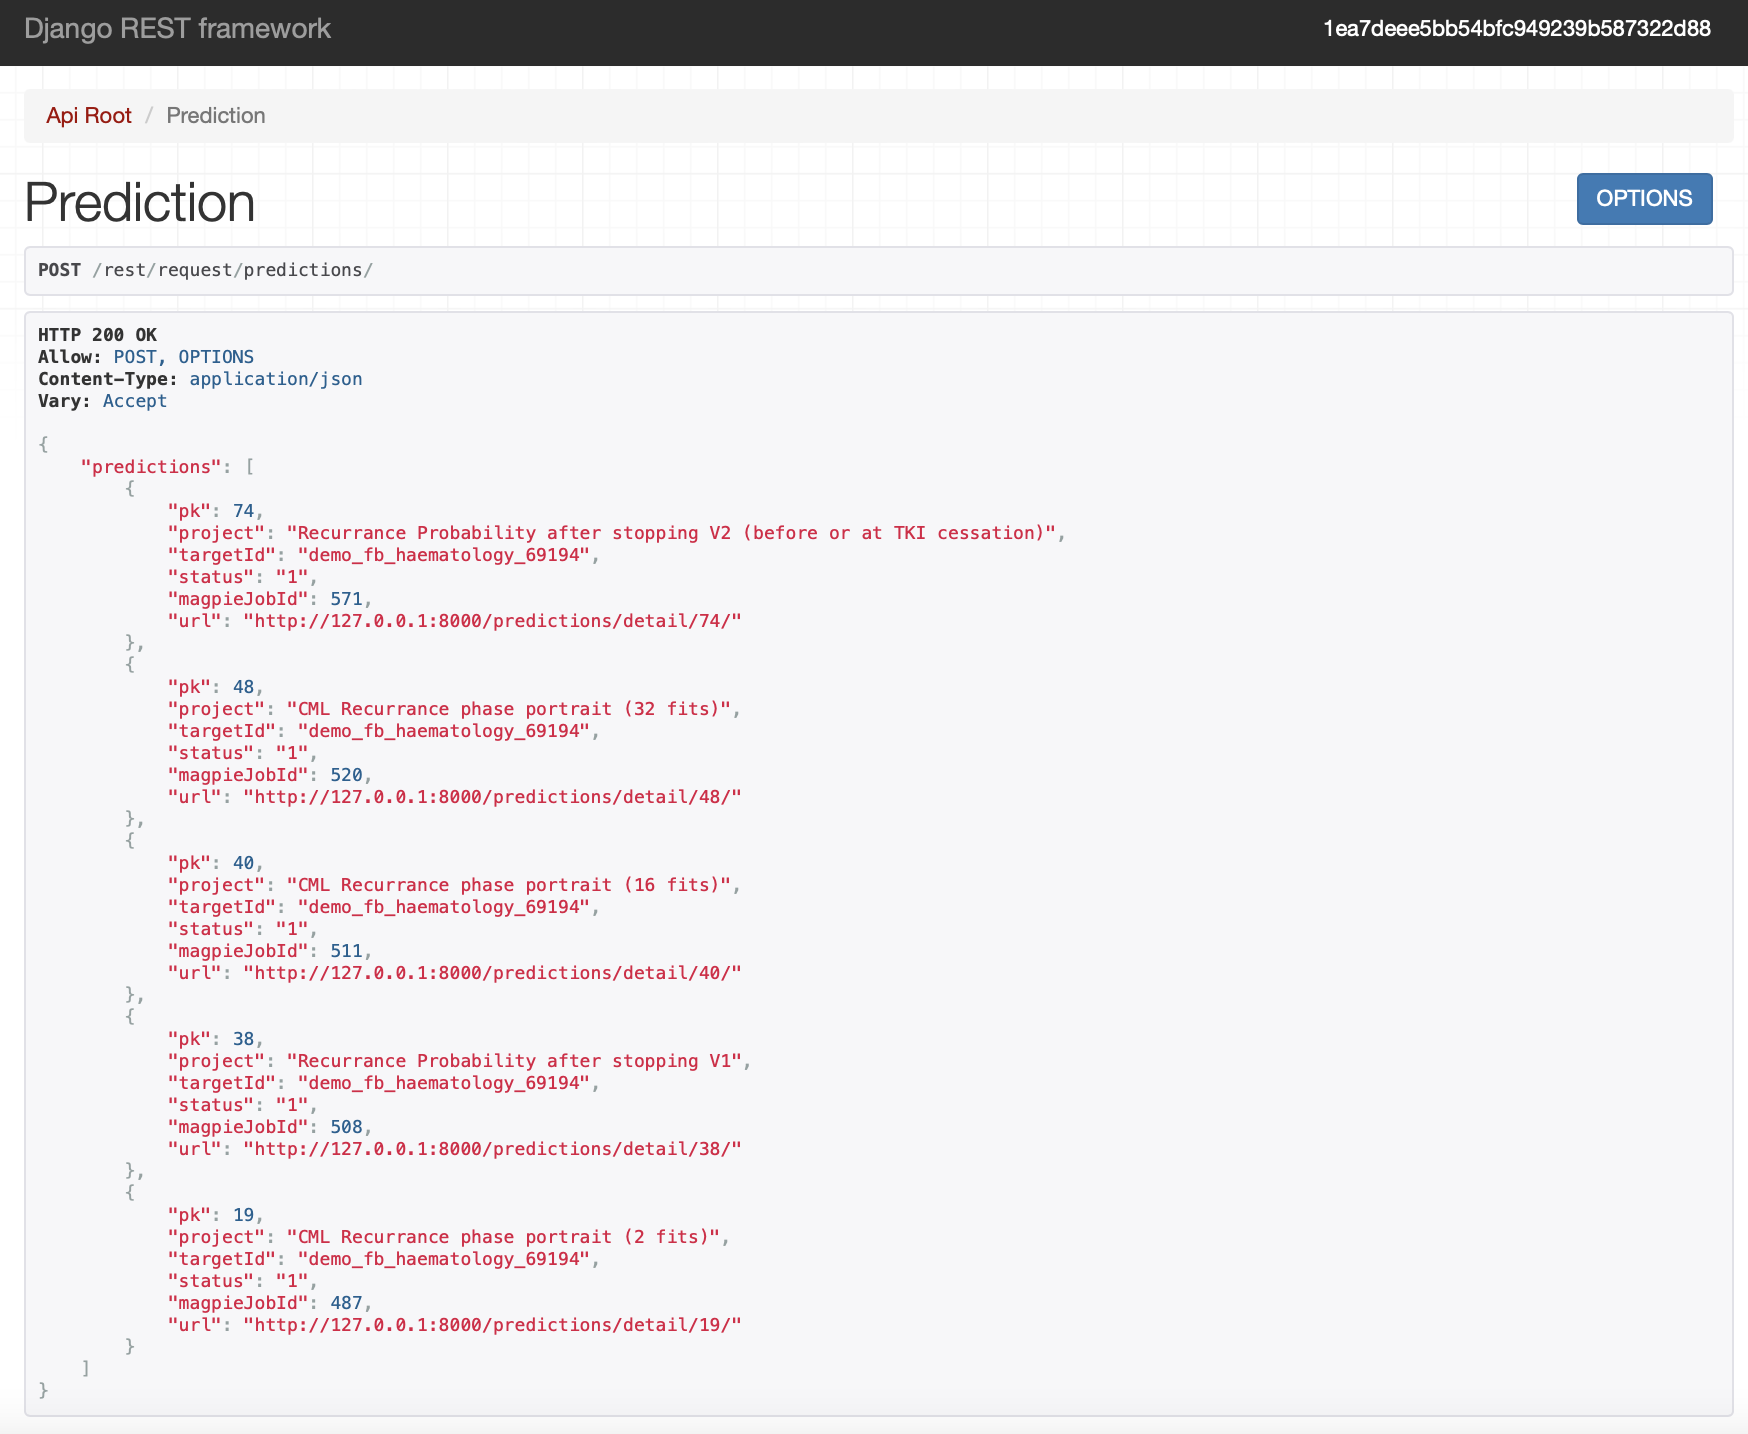Image resolution: width=1748 pixels, height=1434 pixels.
Task: Click magpieJobId value 511
Action: [x=347, y=951]
